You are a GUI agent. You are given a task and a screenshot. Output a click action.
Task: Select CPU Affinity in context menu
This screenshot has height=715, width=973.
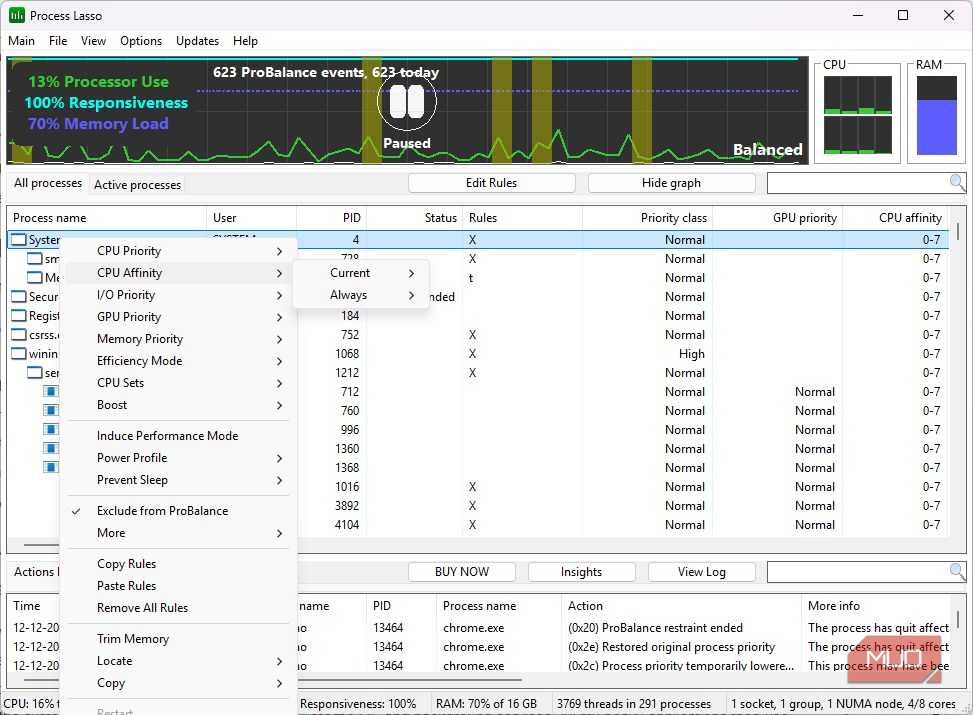pos(178,273)
